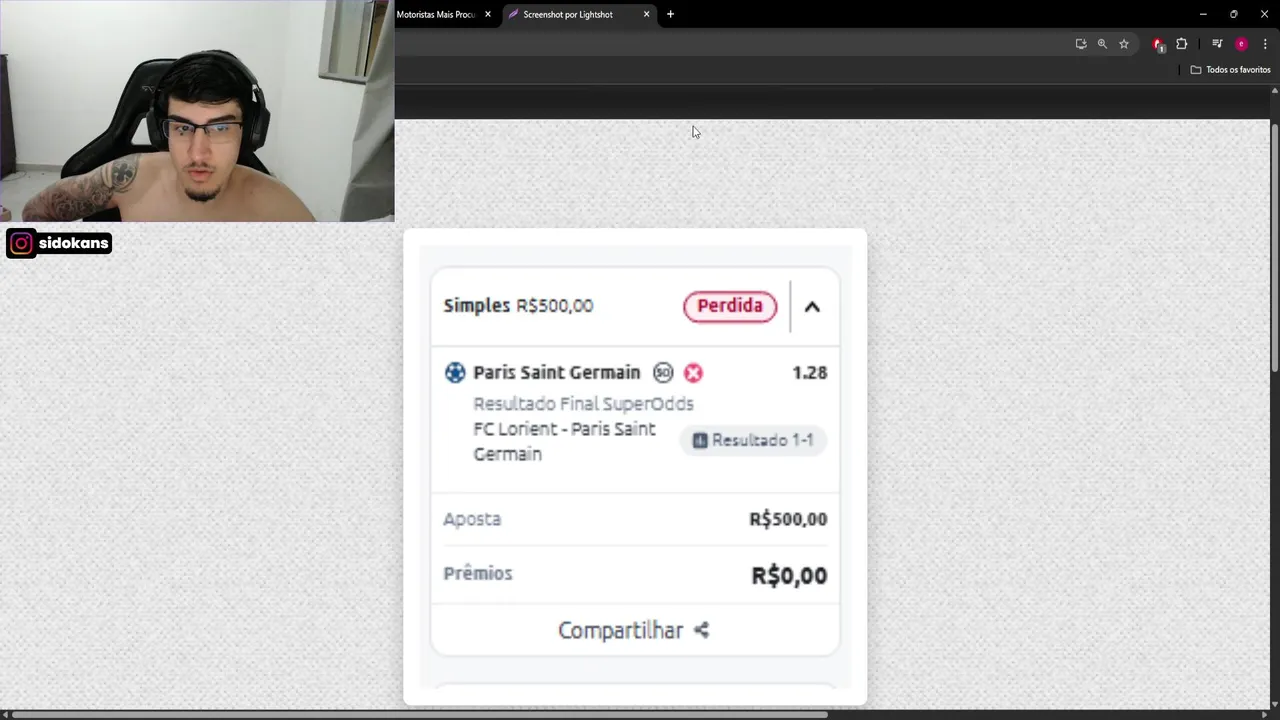The height and width of the screenshot is (720, 1280).
Task: Collapse the Simples bet card chevron
Action: coord(812,307)
